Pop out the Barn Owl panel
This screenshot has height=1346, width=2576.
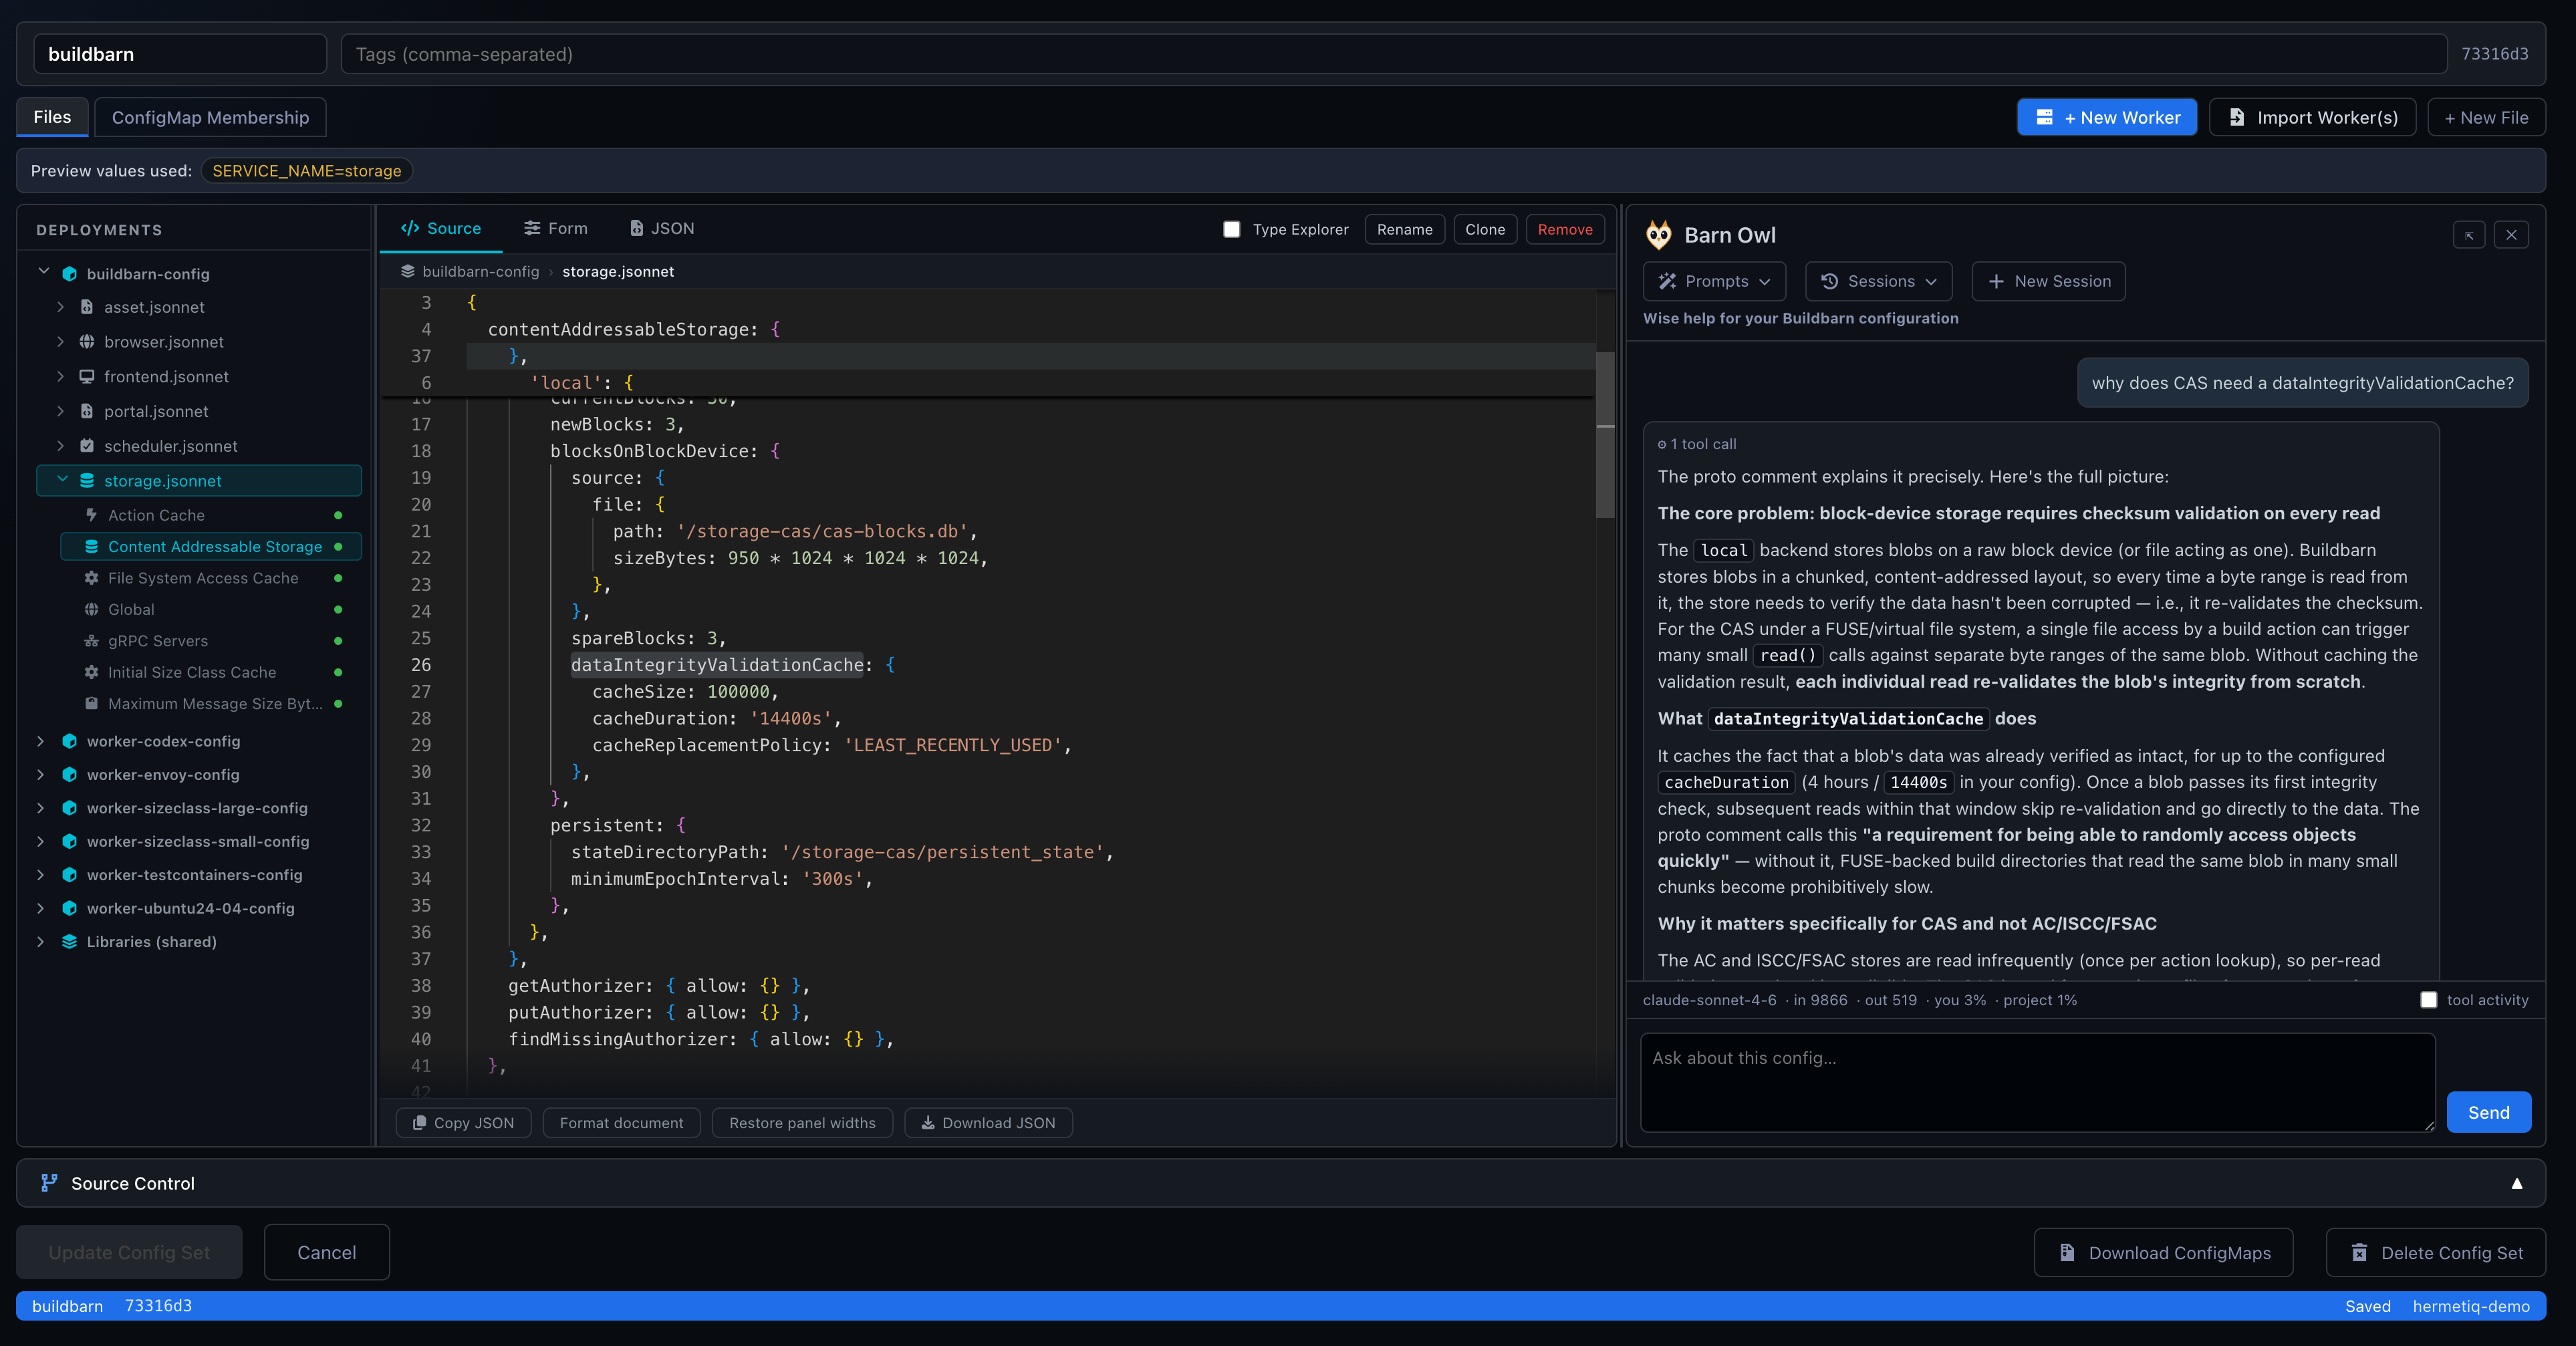pyautogui.click(x=2469, y=235)
